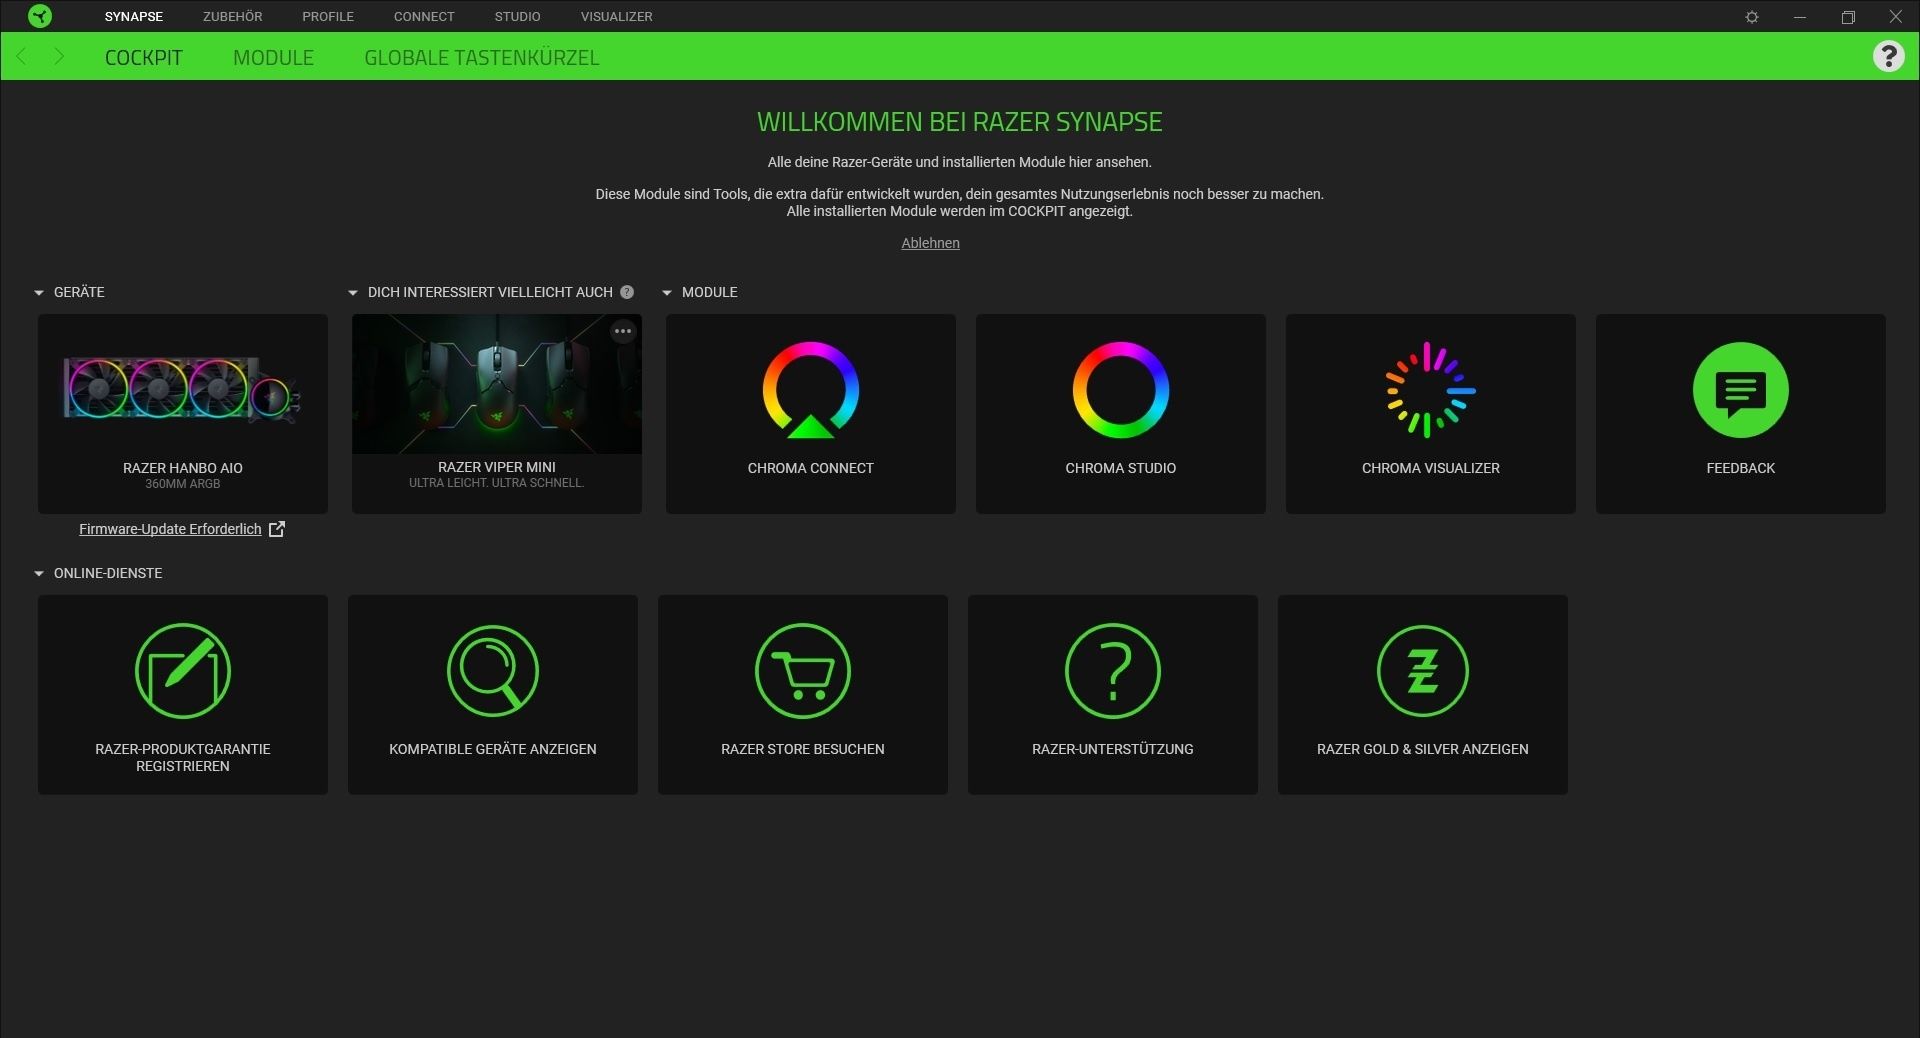Collapse the Online-Dienste section
Viewport: 1920px width, 1038px height.
[x=39, y=574]
